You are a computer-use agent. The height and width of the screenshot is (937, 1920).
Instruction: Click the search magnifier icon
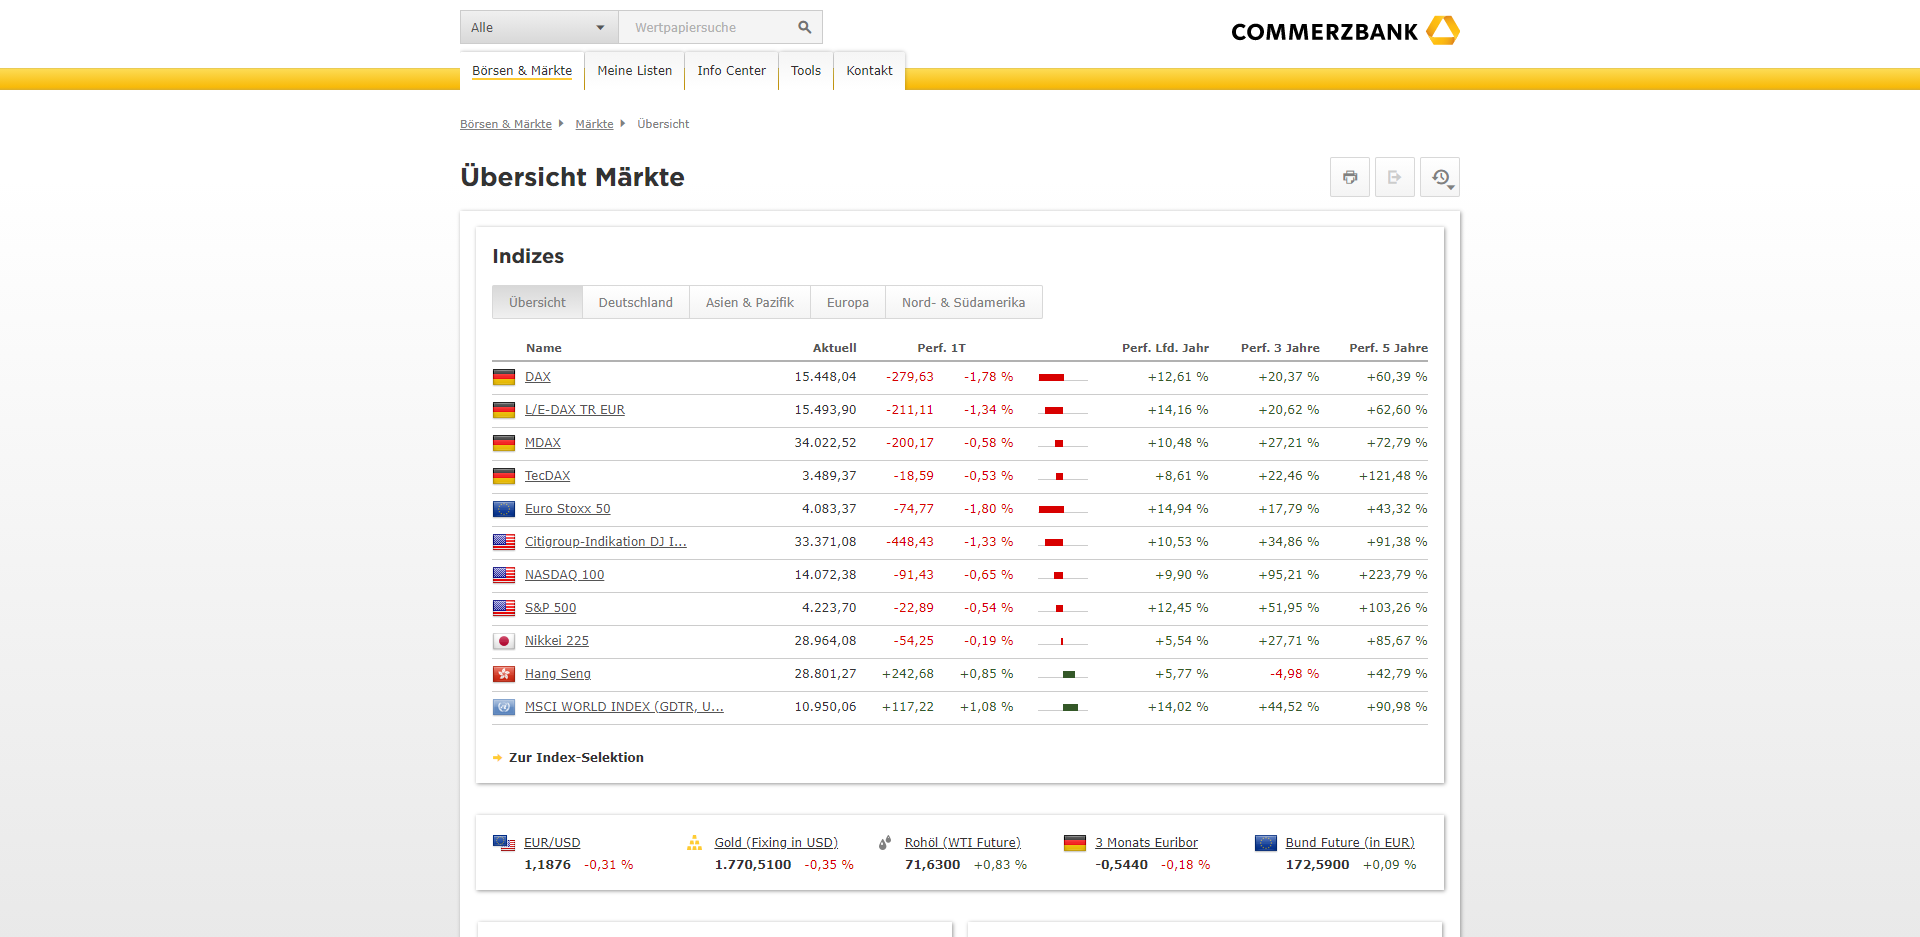[x=804, y=27]
